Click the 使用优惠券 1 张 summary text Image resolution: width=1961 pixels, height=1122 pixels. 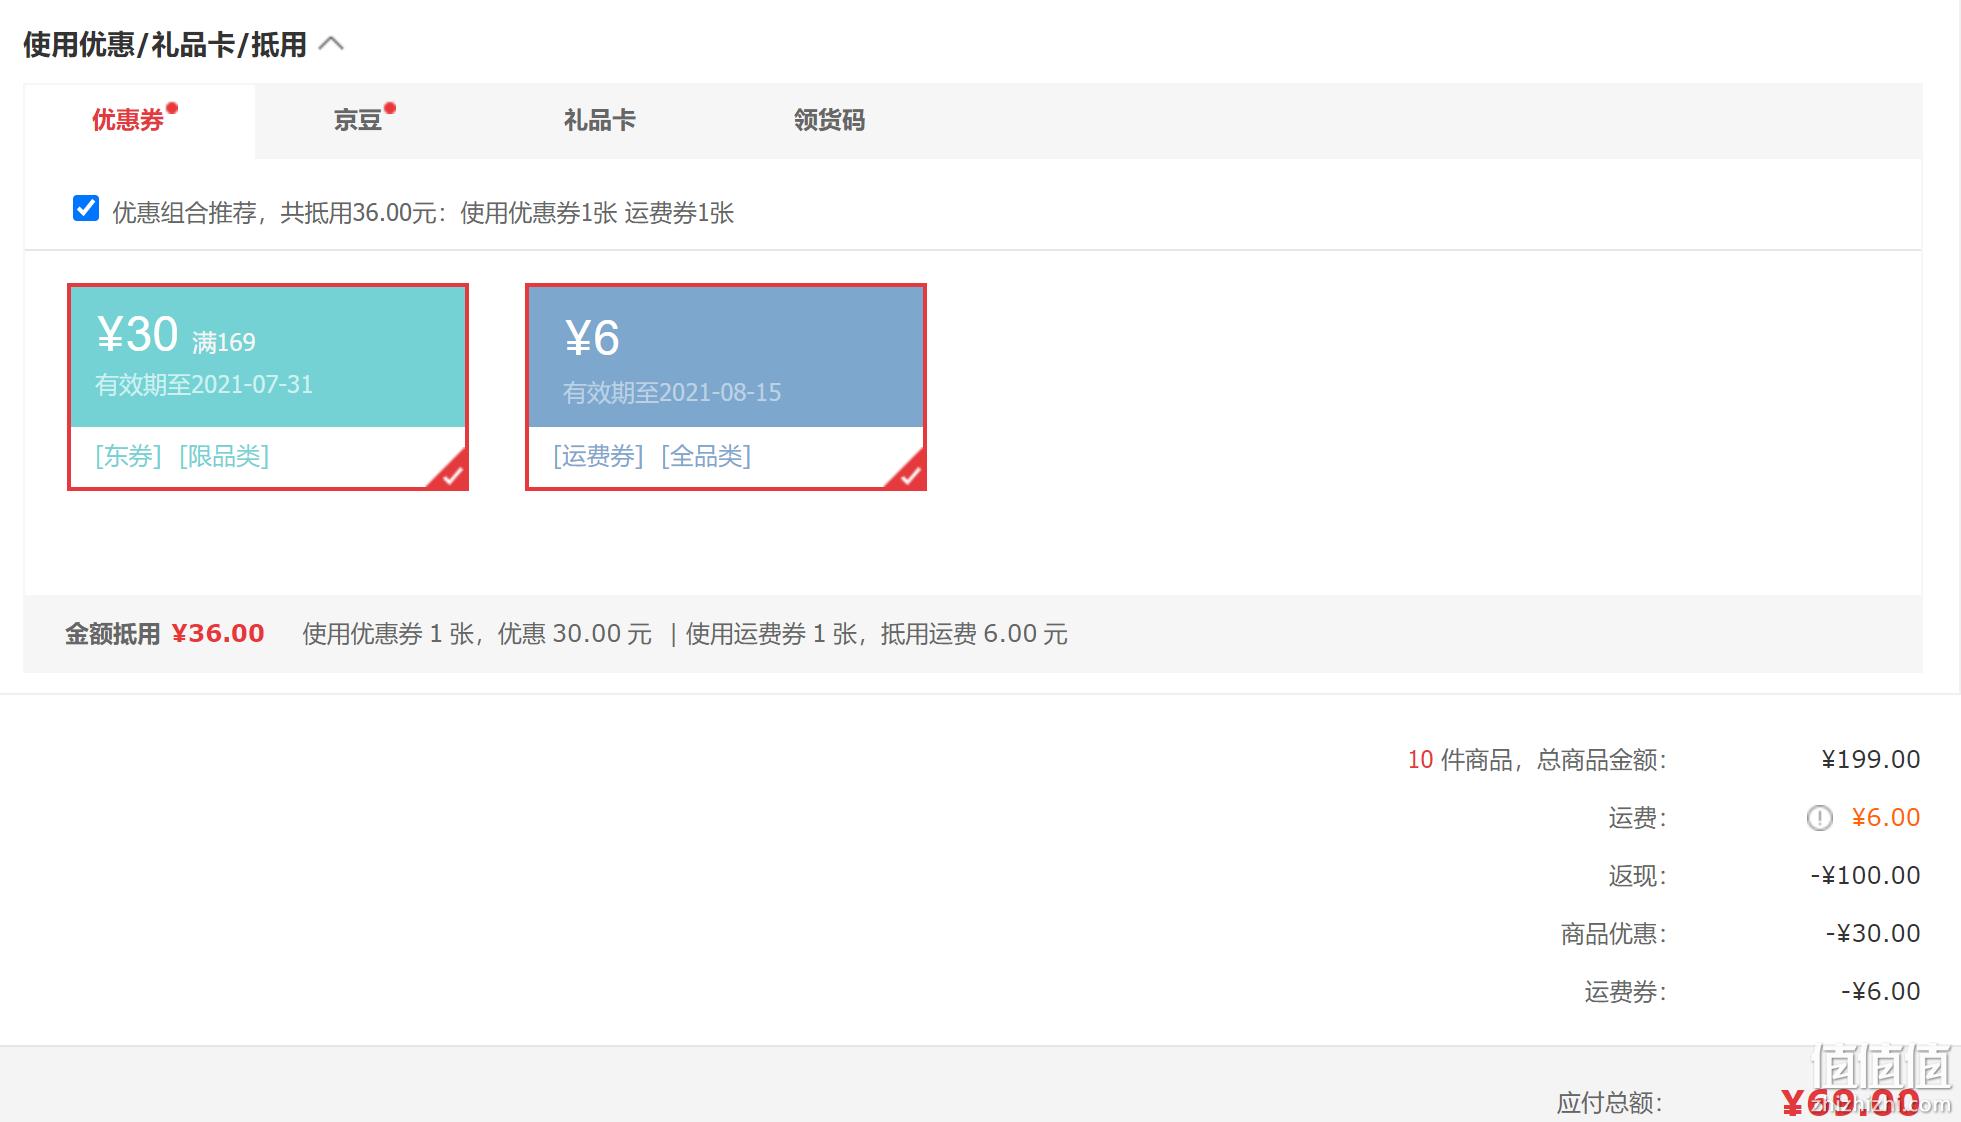[388, 634]
